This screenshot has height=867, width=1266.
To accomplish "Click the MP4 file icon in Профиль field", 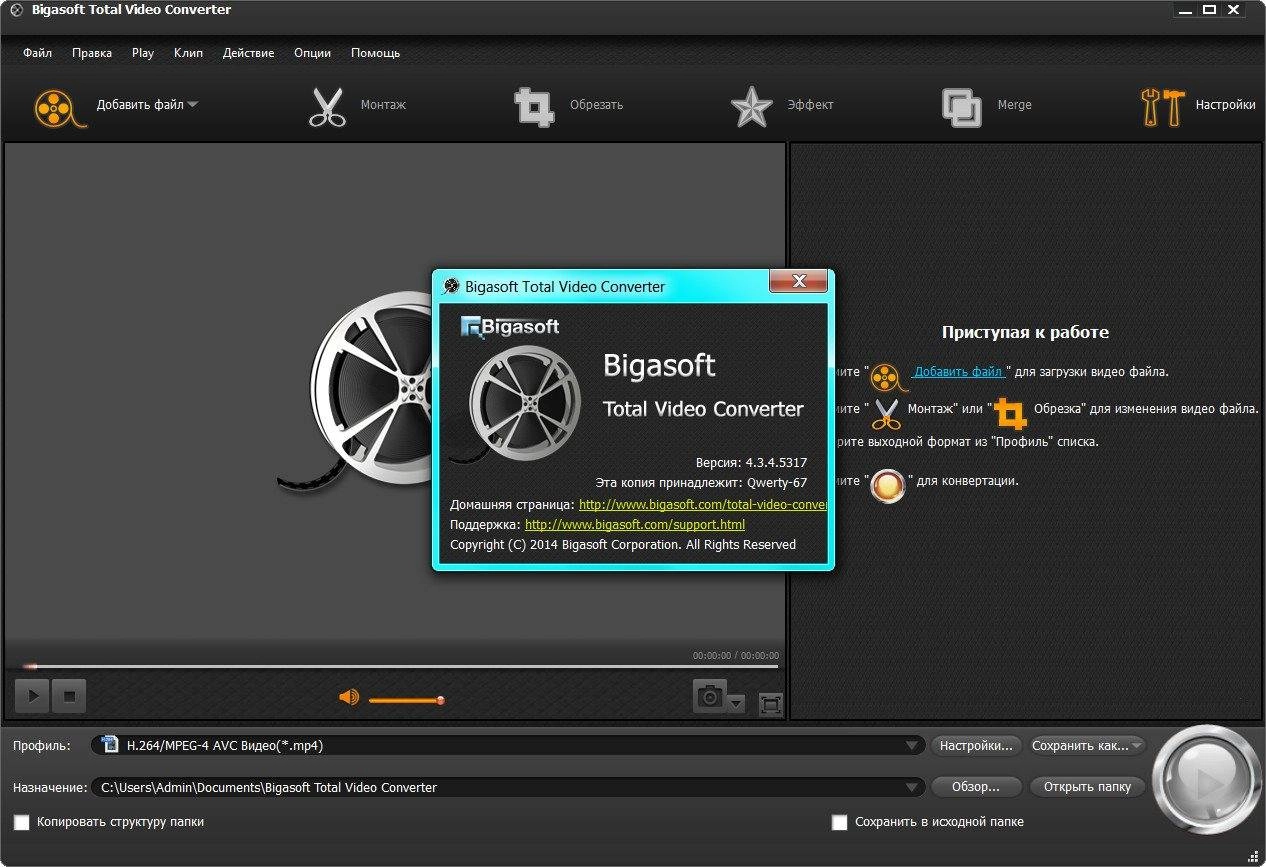I will (110, 745).
